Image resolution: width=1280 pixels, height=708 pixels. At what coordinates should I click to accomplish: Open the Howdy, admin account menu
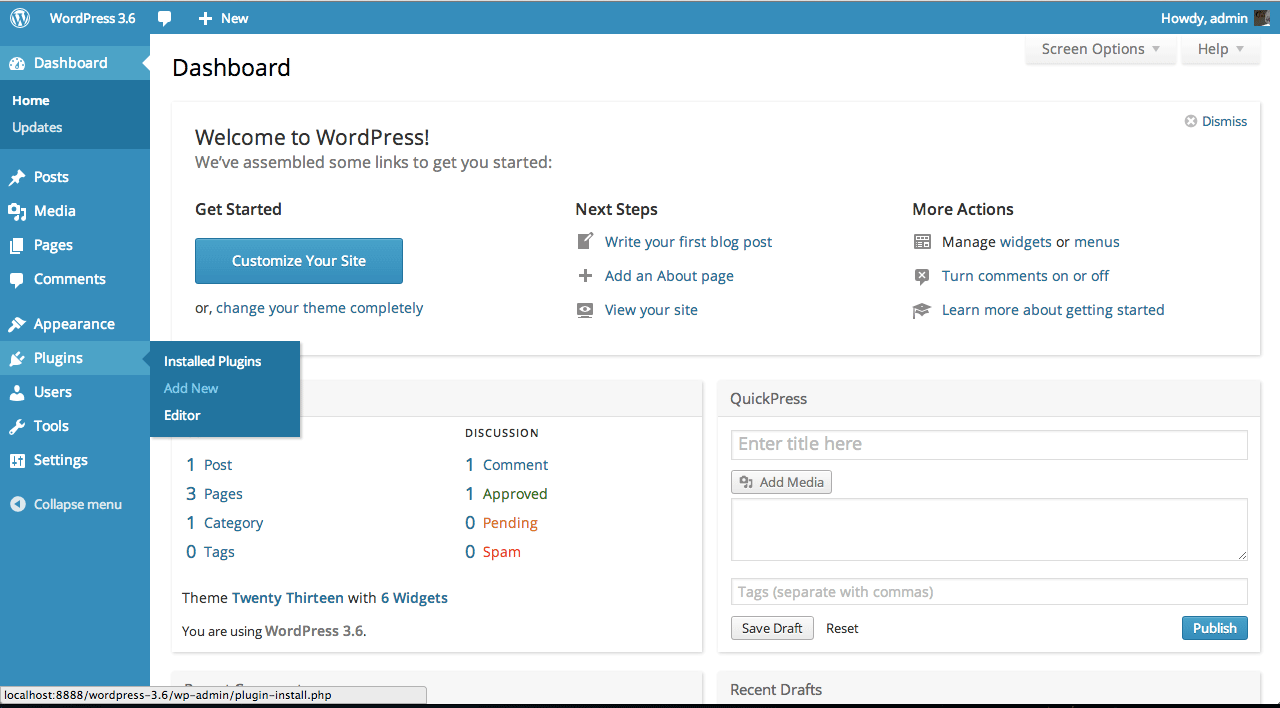(x=1215, y=18)
